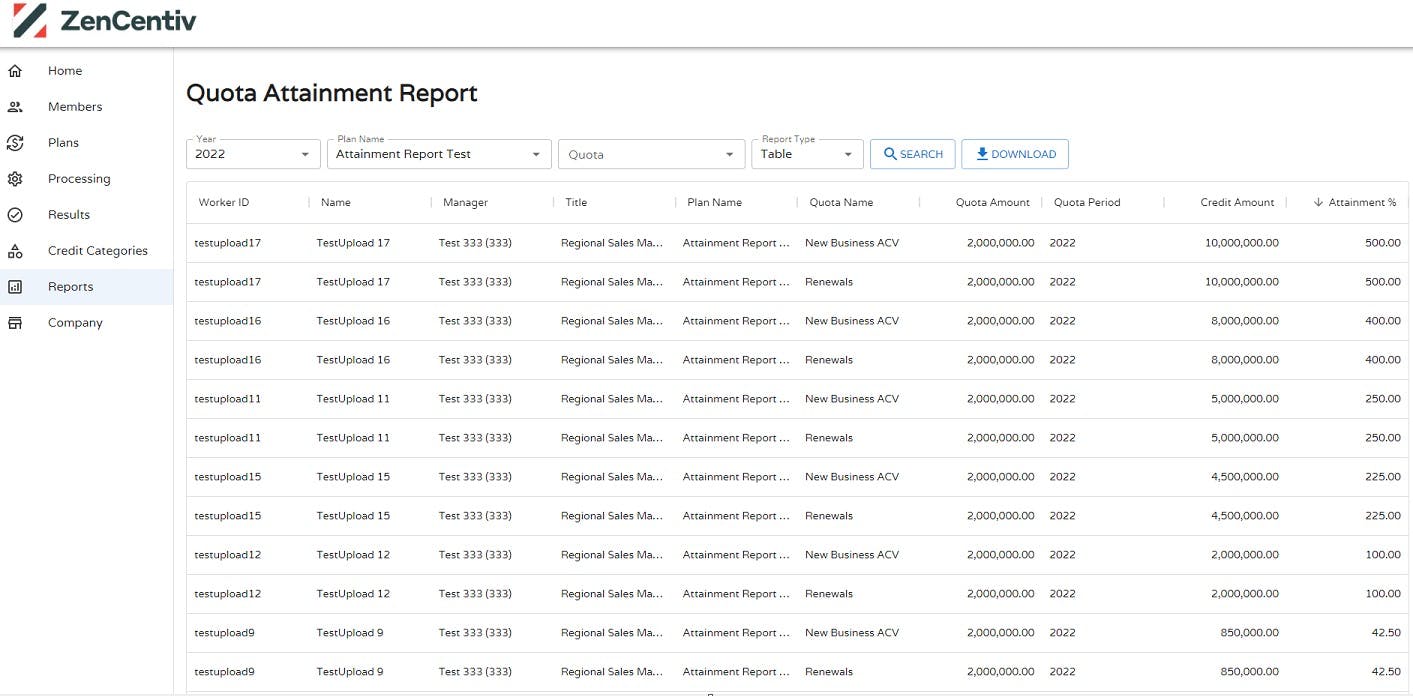Viewport: 1413px width, 696px height.
Task: Go to the Members page
Action: (86, 107)
